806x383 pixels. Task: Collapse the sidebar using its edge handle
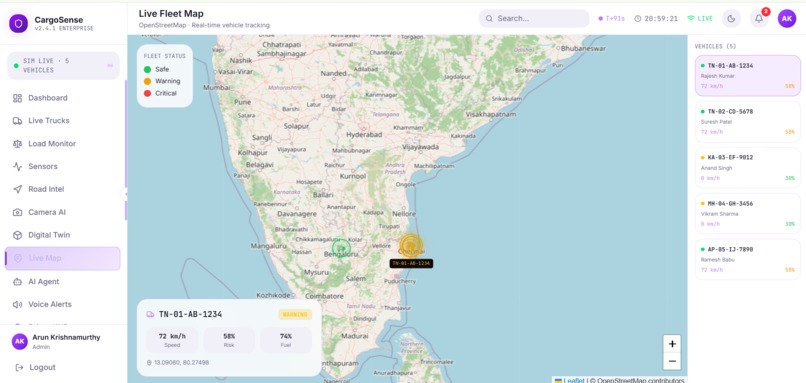(x=125, y=194)
